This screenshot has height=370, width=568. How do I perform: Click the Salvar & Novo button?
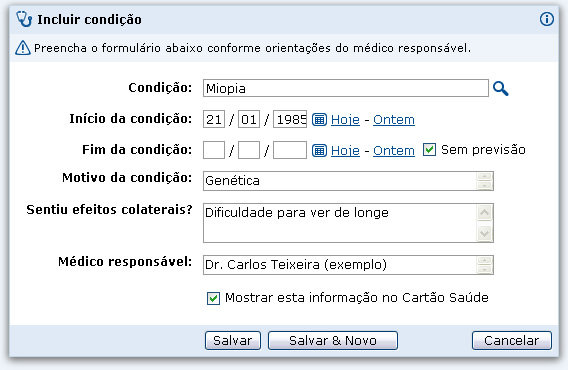coord(333,340)
